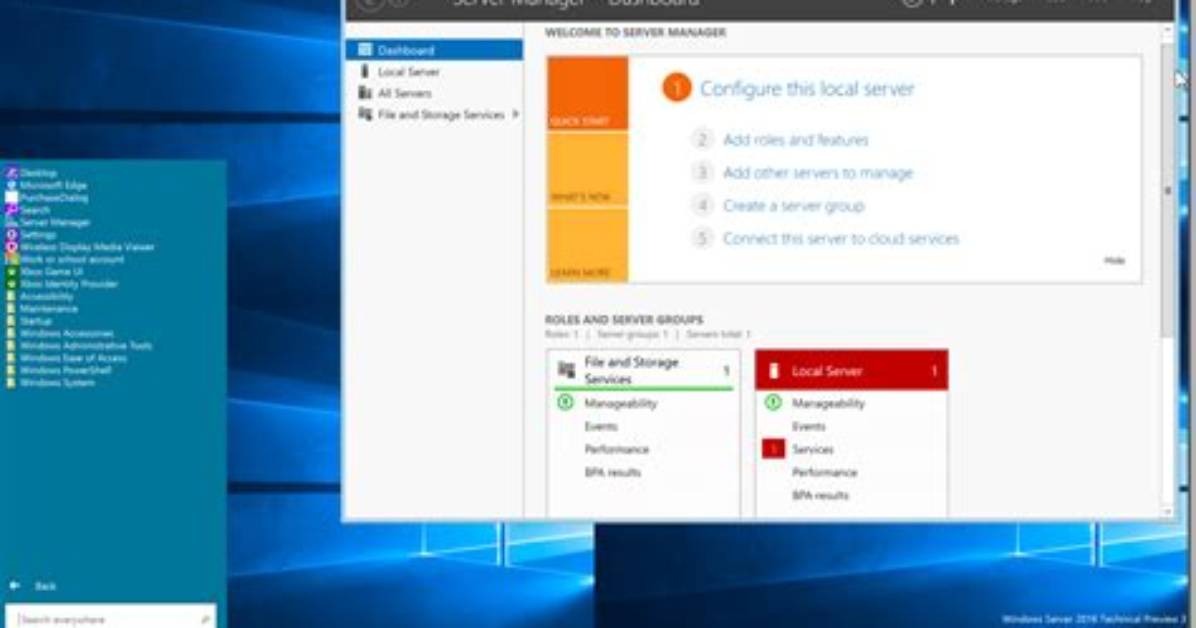Expand the Maintenance folder in the Start menu
Viewport: 1196px width, 628px height.
(x=43, y=308)
